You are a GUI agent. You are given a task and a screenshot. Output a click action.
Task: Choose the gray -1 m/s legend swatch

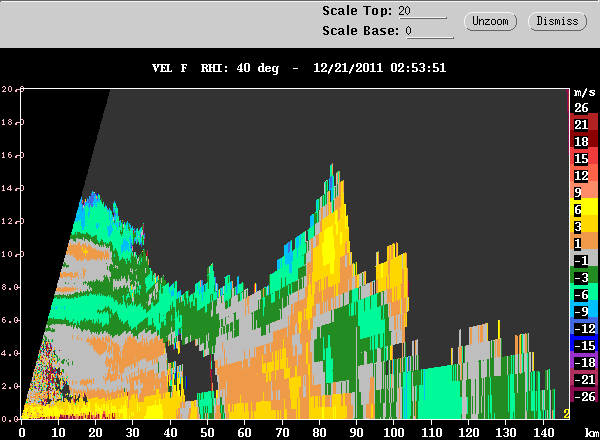pos(583,260)
